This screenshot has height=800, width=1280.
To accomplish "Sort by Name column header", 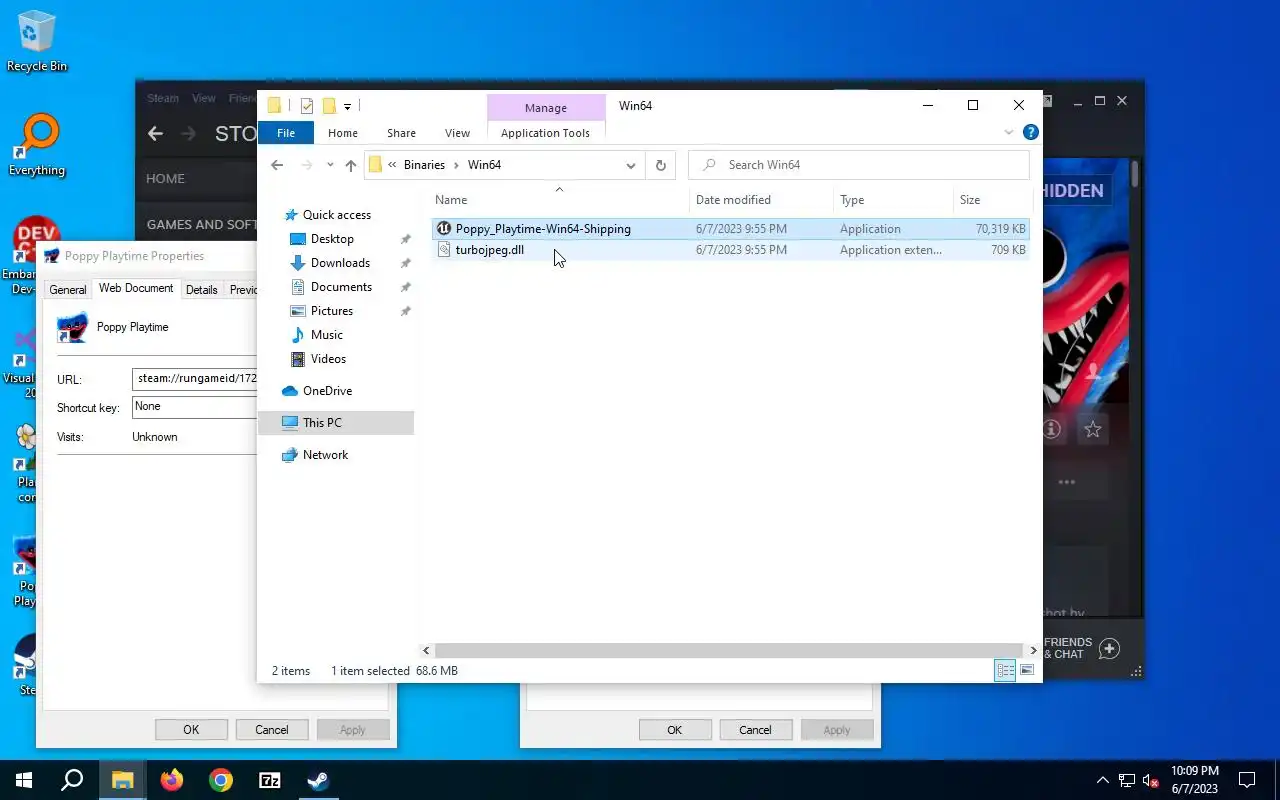I will coord(451,200).
